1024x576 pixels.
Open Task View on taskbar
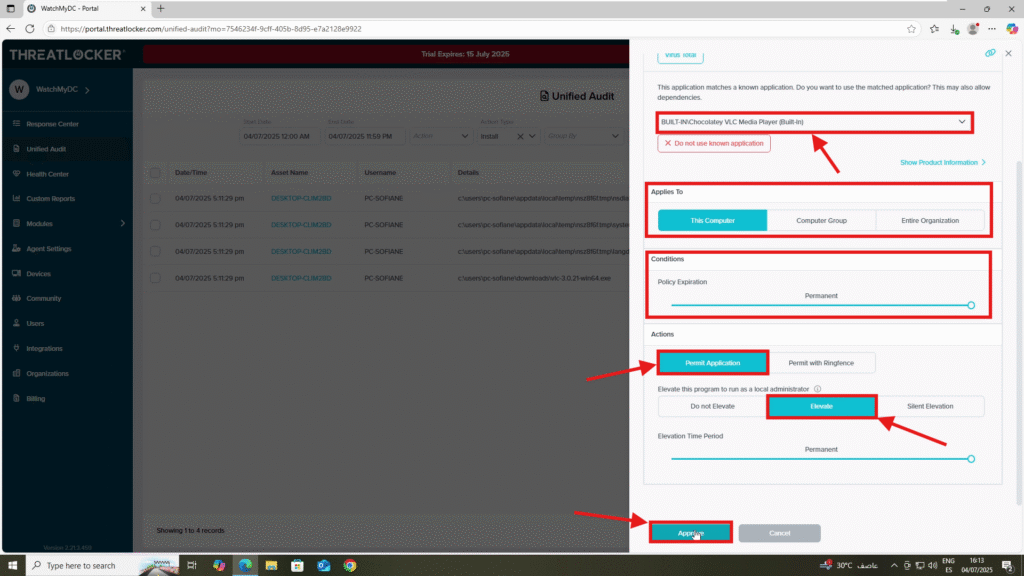pyautogui.click(x=191, y=566)
